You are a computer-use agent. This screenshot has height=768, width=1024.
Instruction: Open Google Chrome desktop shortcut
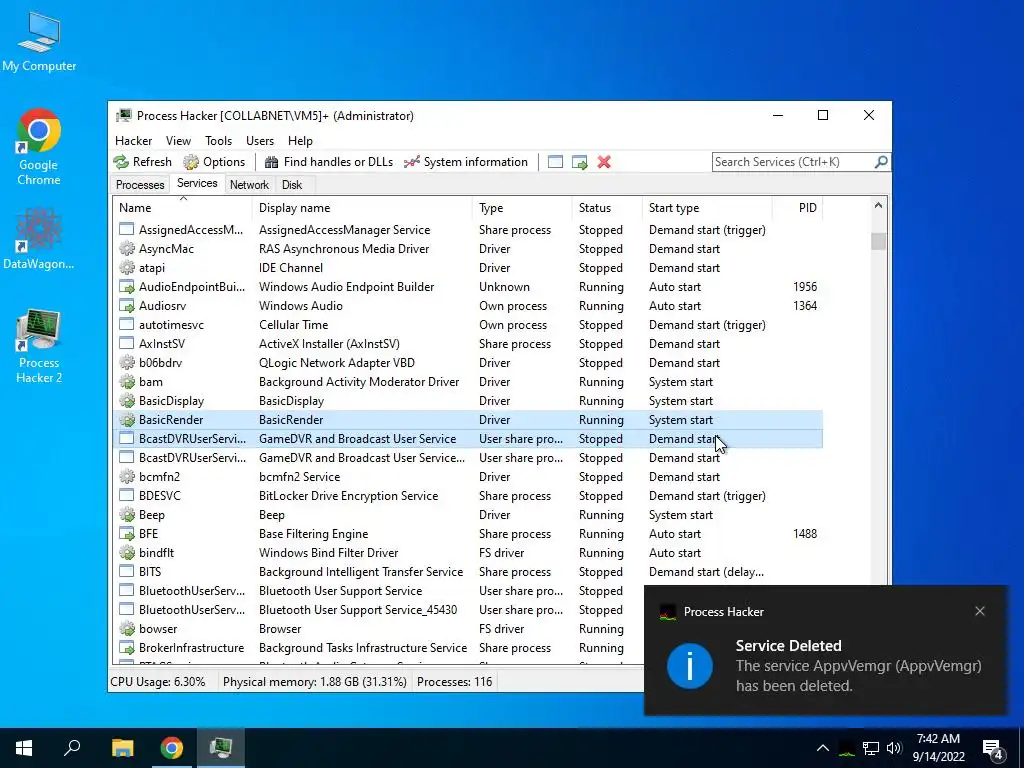(x=39, y=146)
